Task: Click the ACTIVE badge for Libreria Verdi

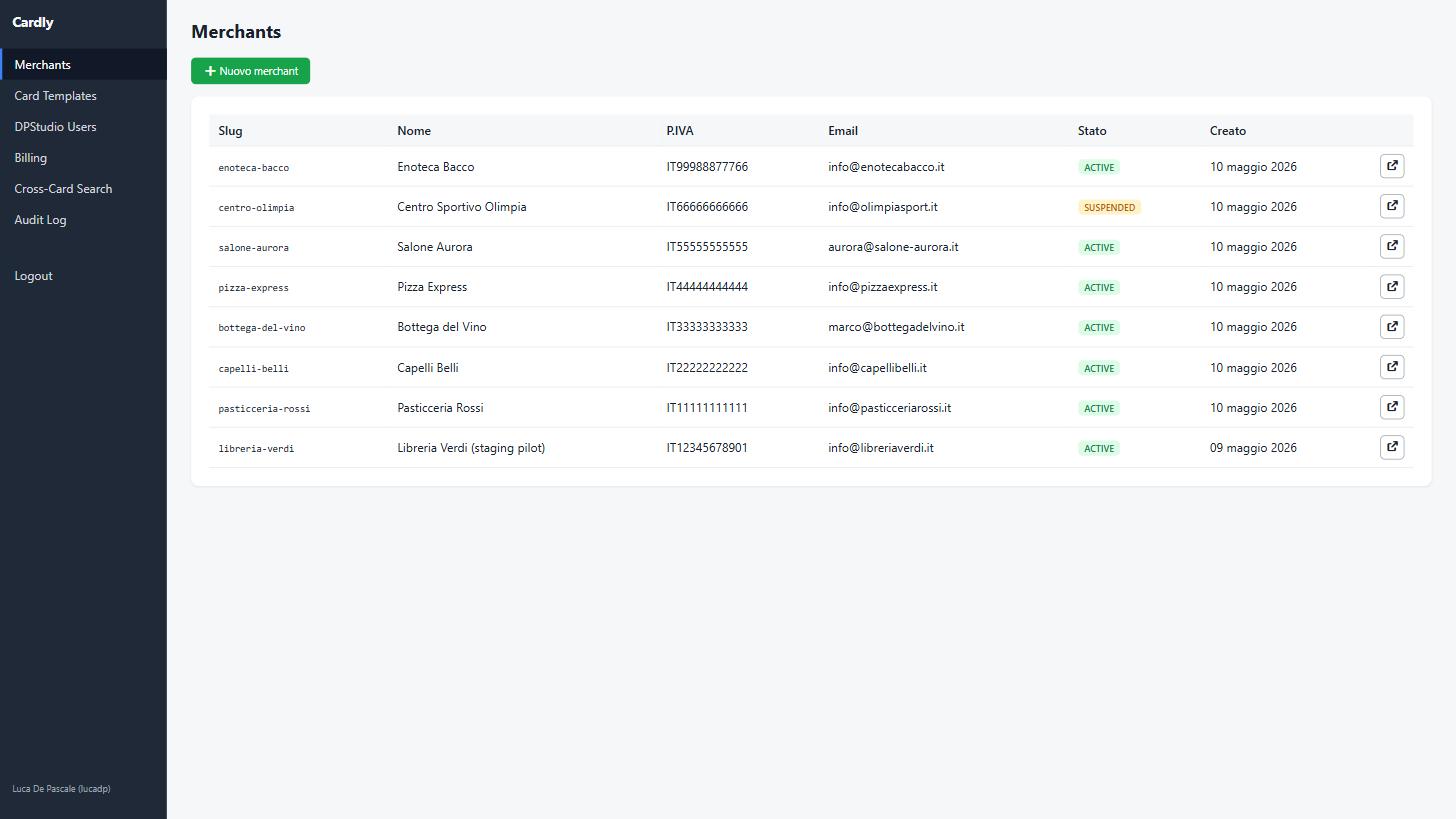Action: 1099,448
